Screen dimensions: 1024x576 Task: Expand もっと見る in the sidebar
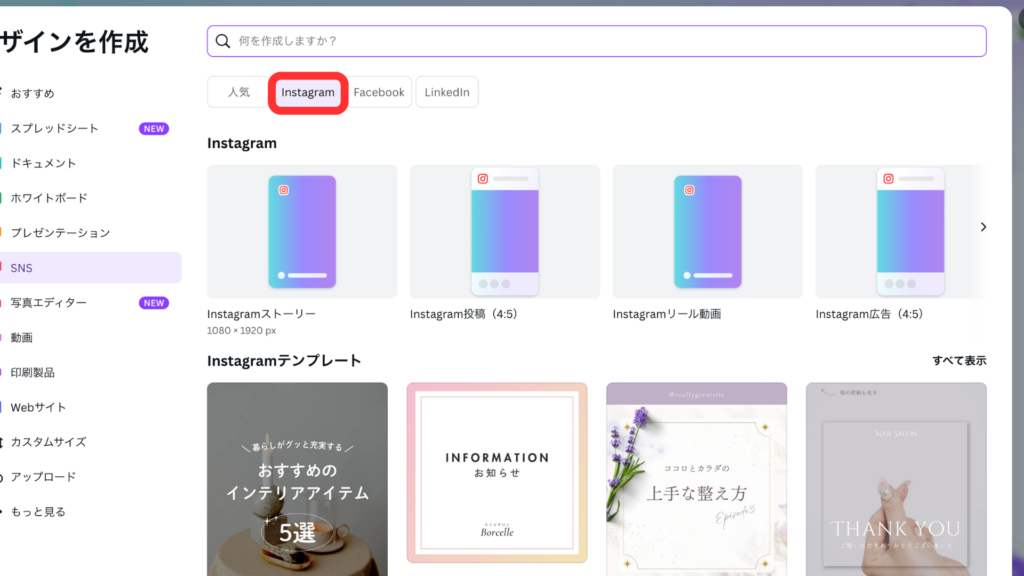(38, 512)
